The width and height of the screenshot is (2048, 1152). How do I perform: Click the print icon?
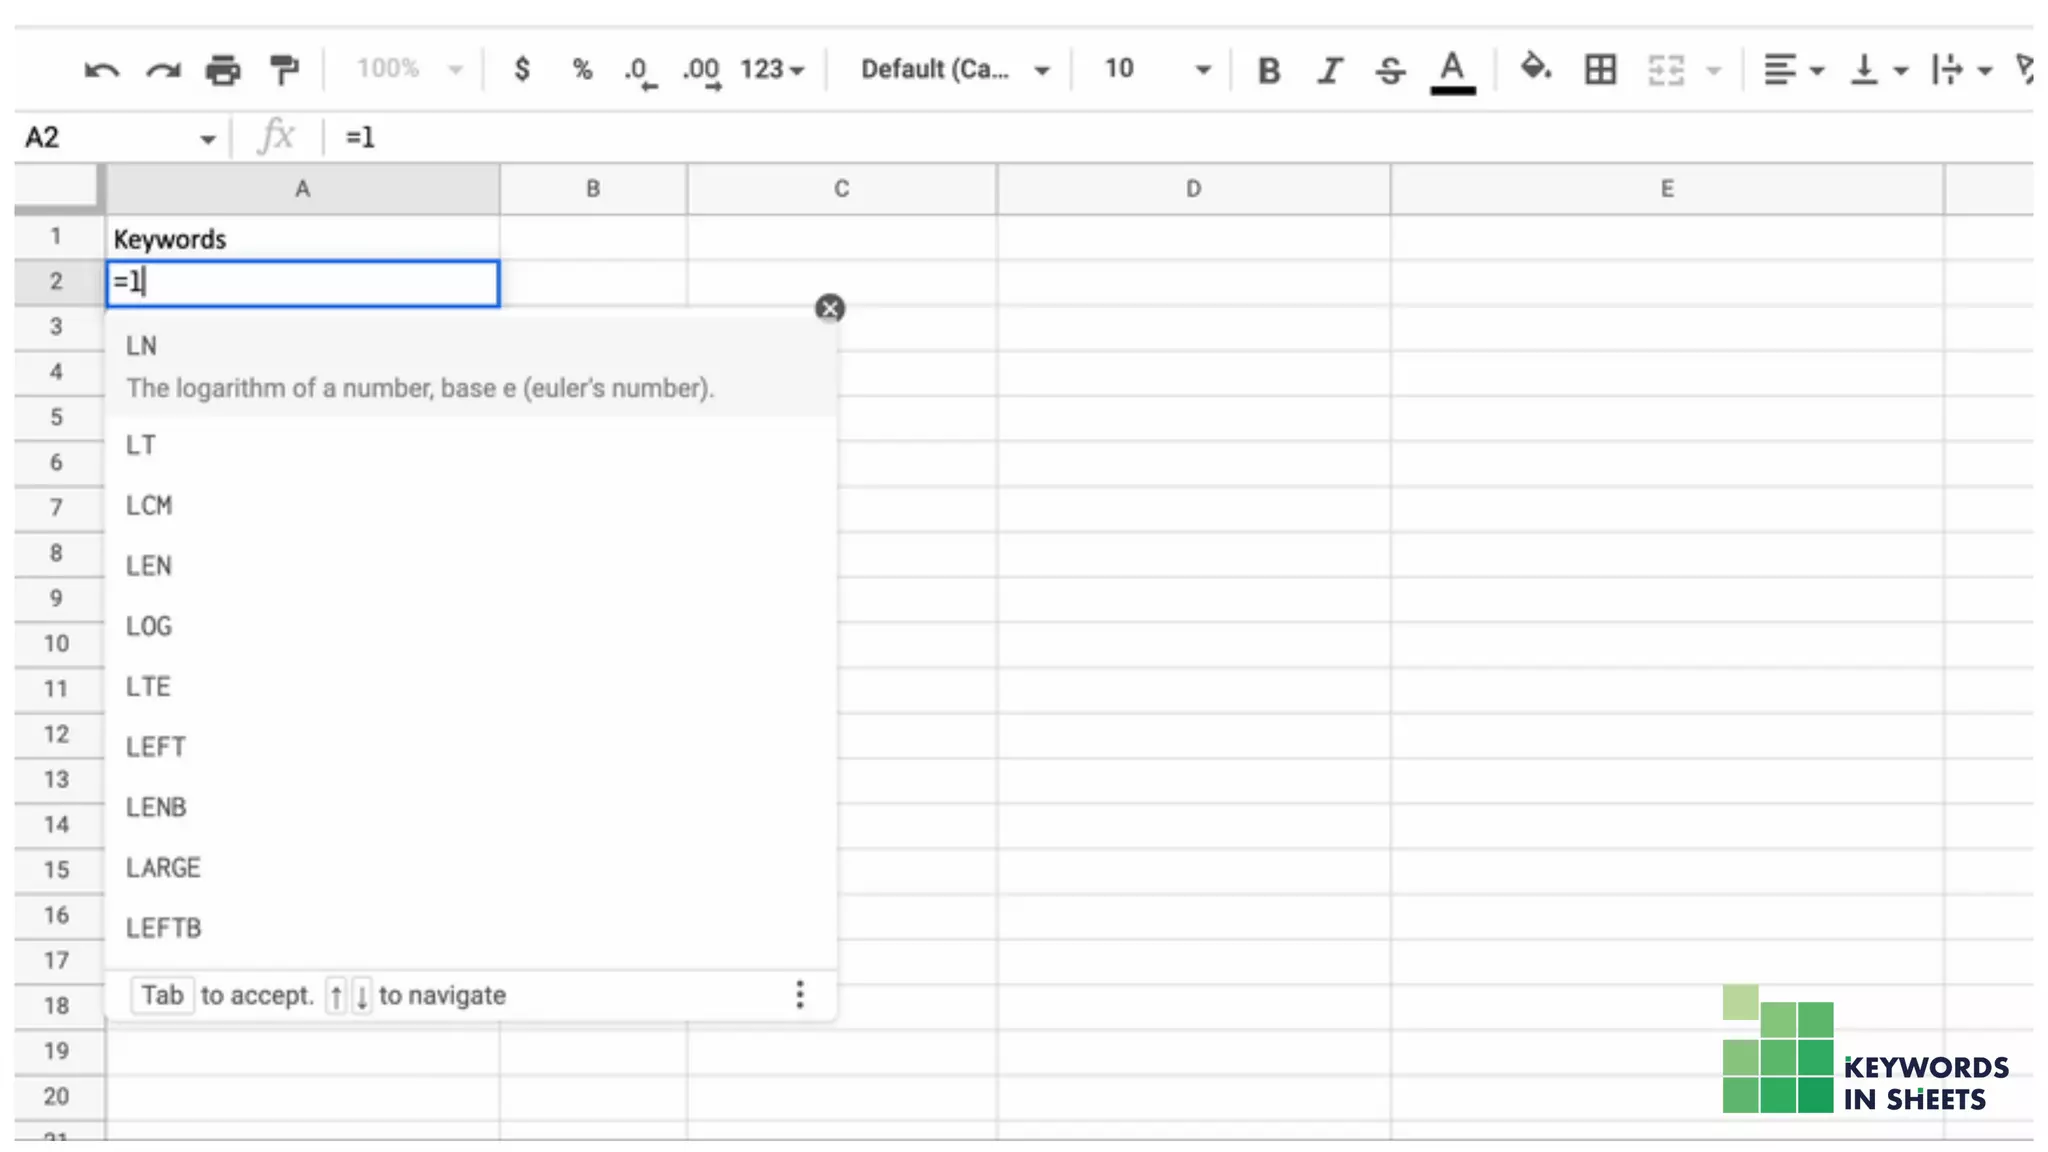point(223,70)
